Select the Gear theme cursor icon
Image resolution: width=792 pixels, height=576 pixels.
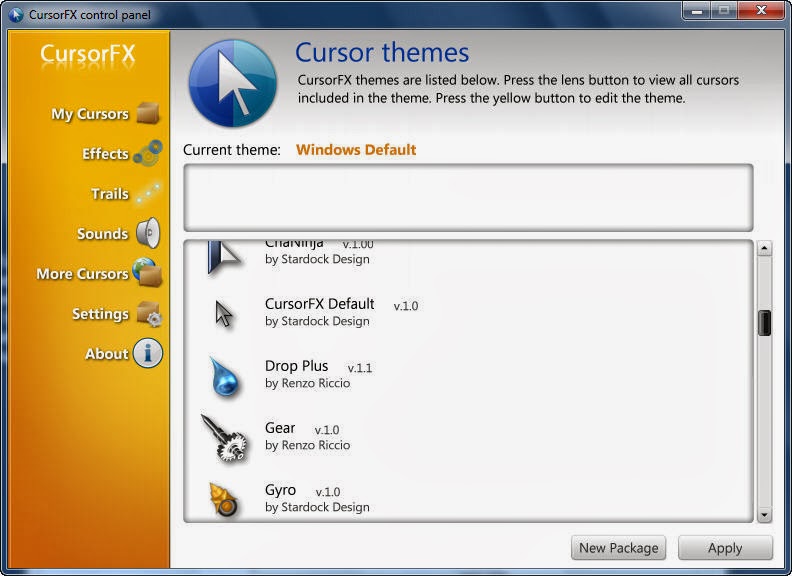point(224,438)
